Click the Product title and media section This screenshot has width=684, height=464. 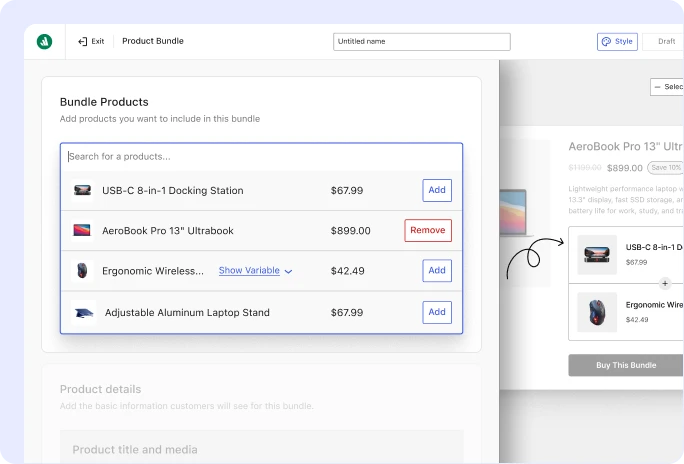coord(261,447)
